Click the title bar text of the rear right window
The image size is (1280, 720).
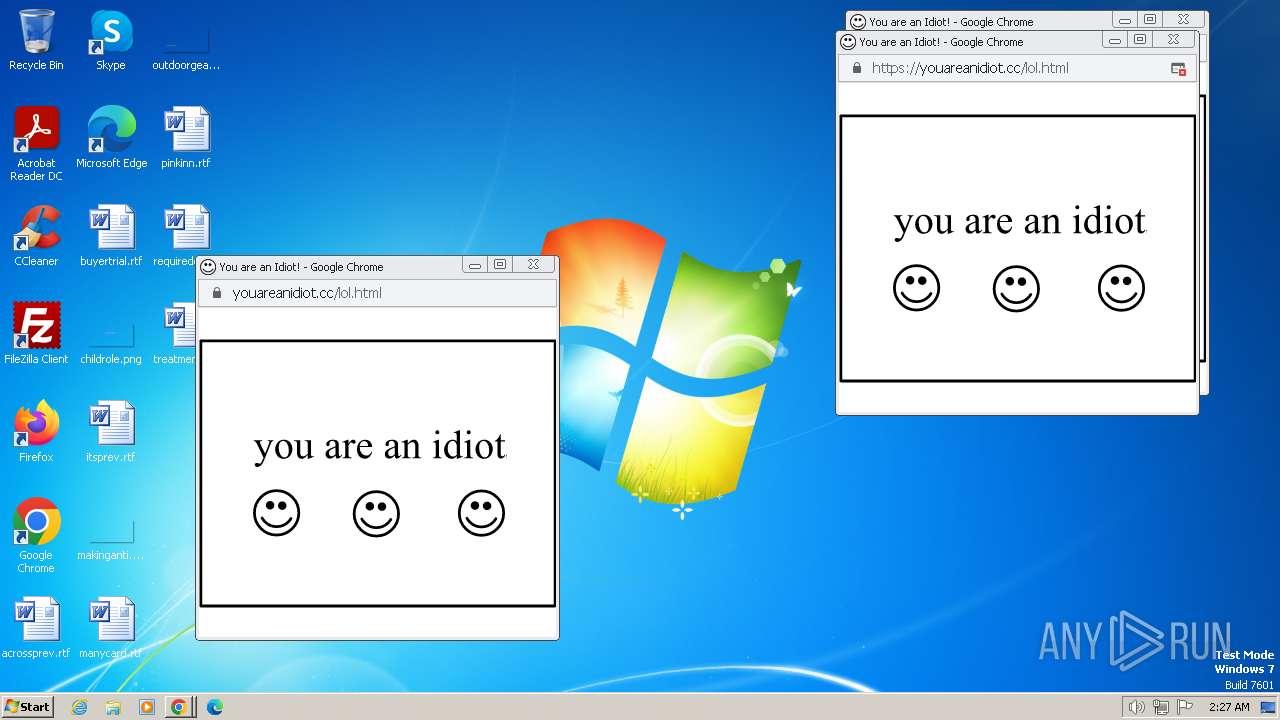(x=951, y=21)
